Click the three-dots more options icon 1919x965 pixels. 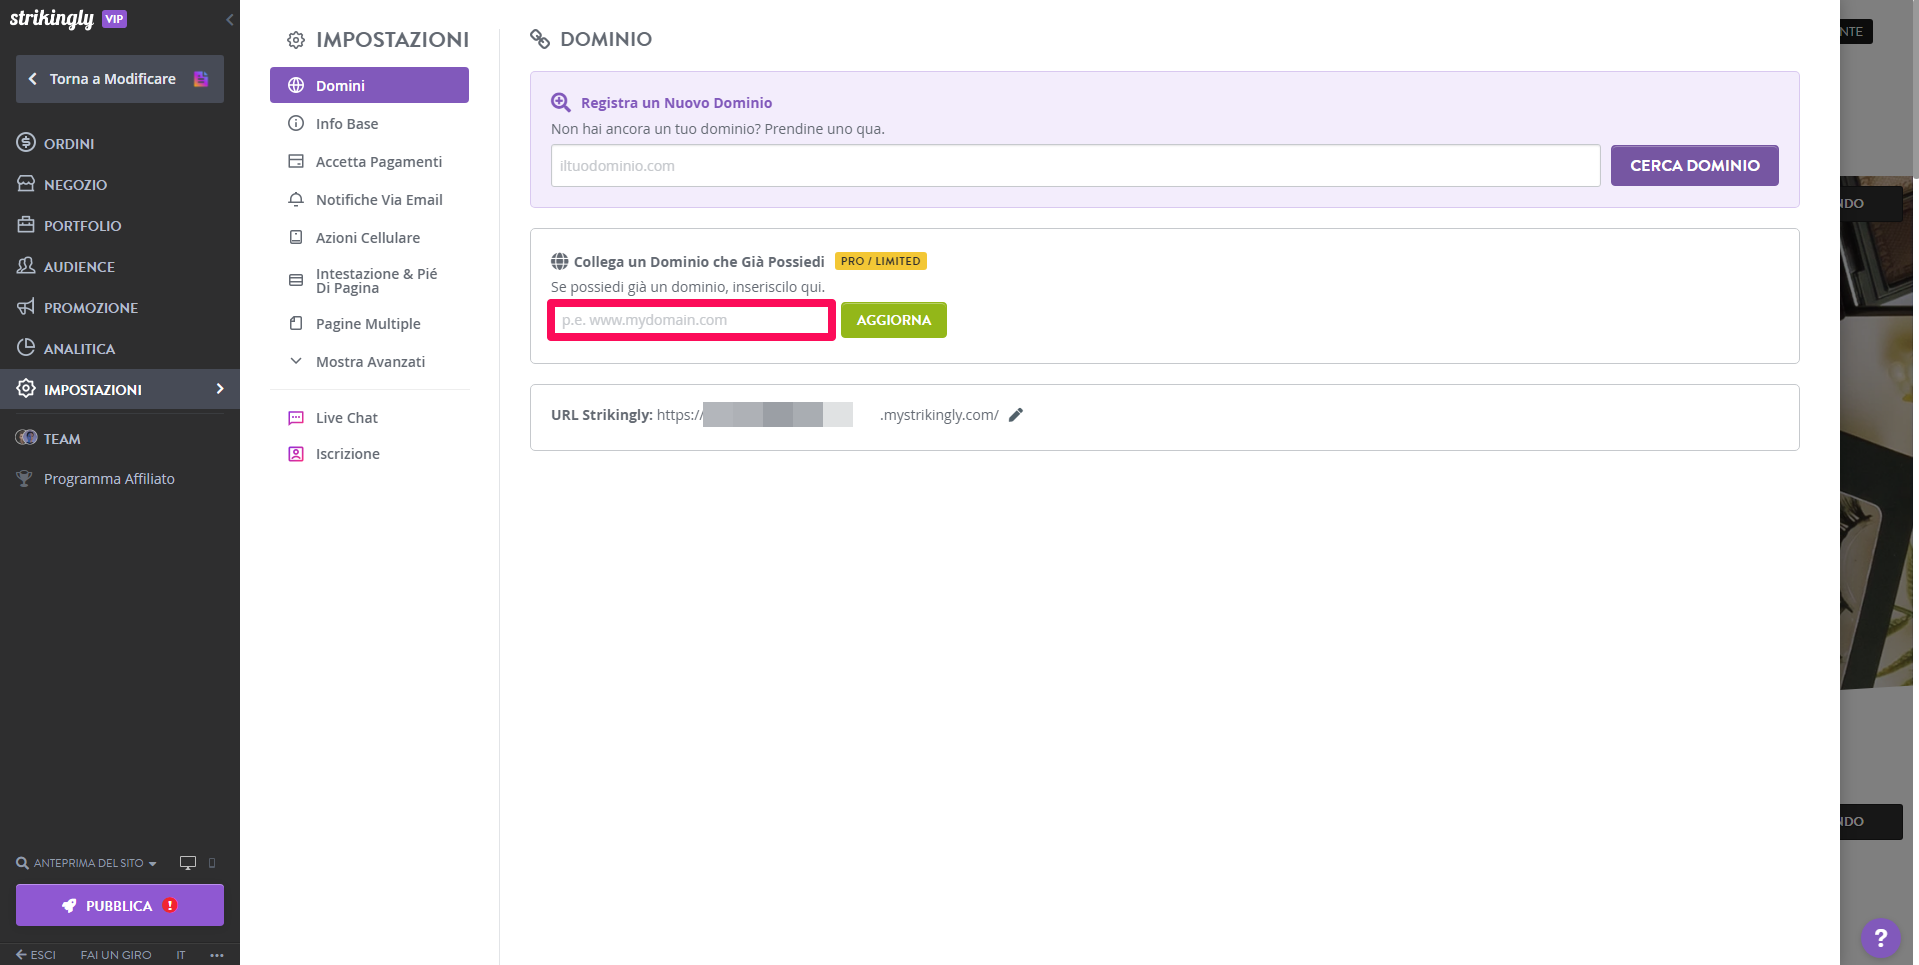(217, 955)
